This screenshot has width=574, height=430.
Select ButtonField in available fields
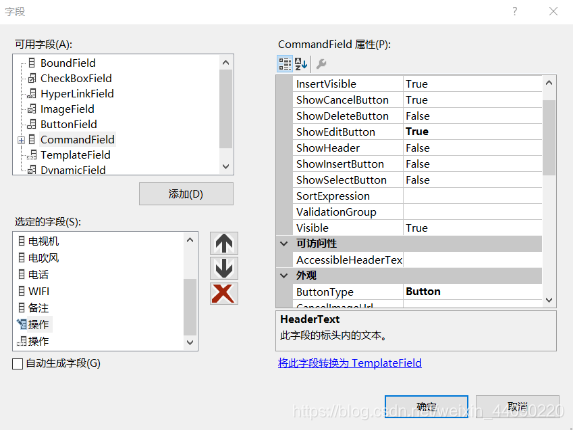coord(69,124)
